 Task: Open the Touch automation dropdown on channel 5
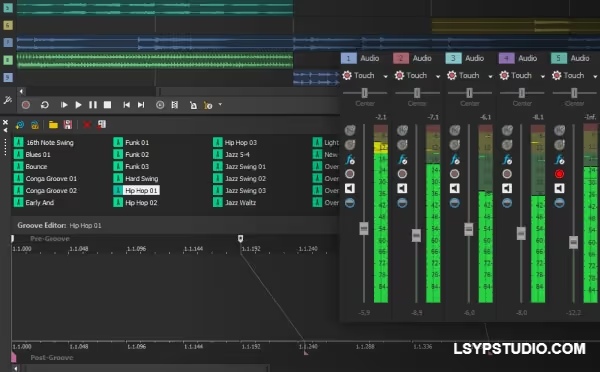(x=595, y=77)
